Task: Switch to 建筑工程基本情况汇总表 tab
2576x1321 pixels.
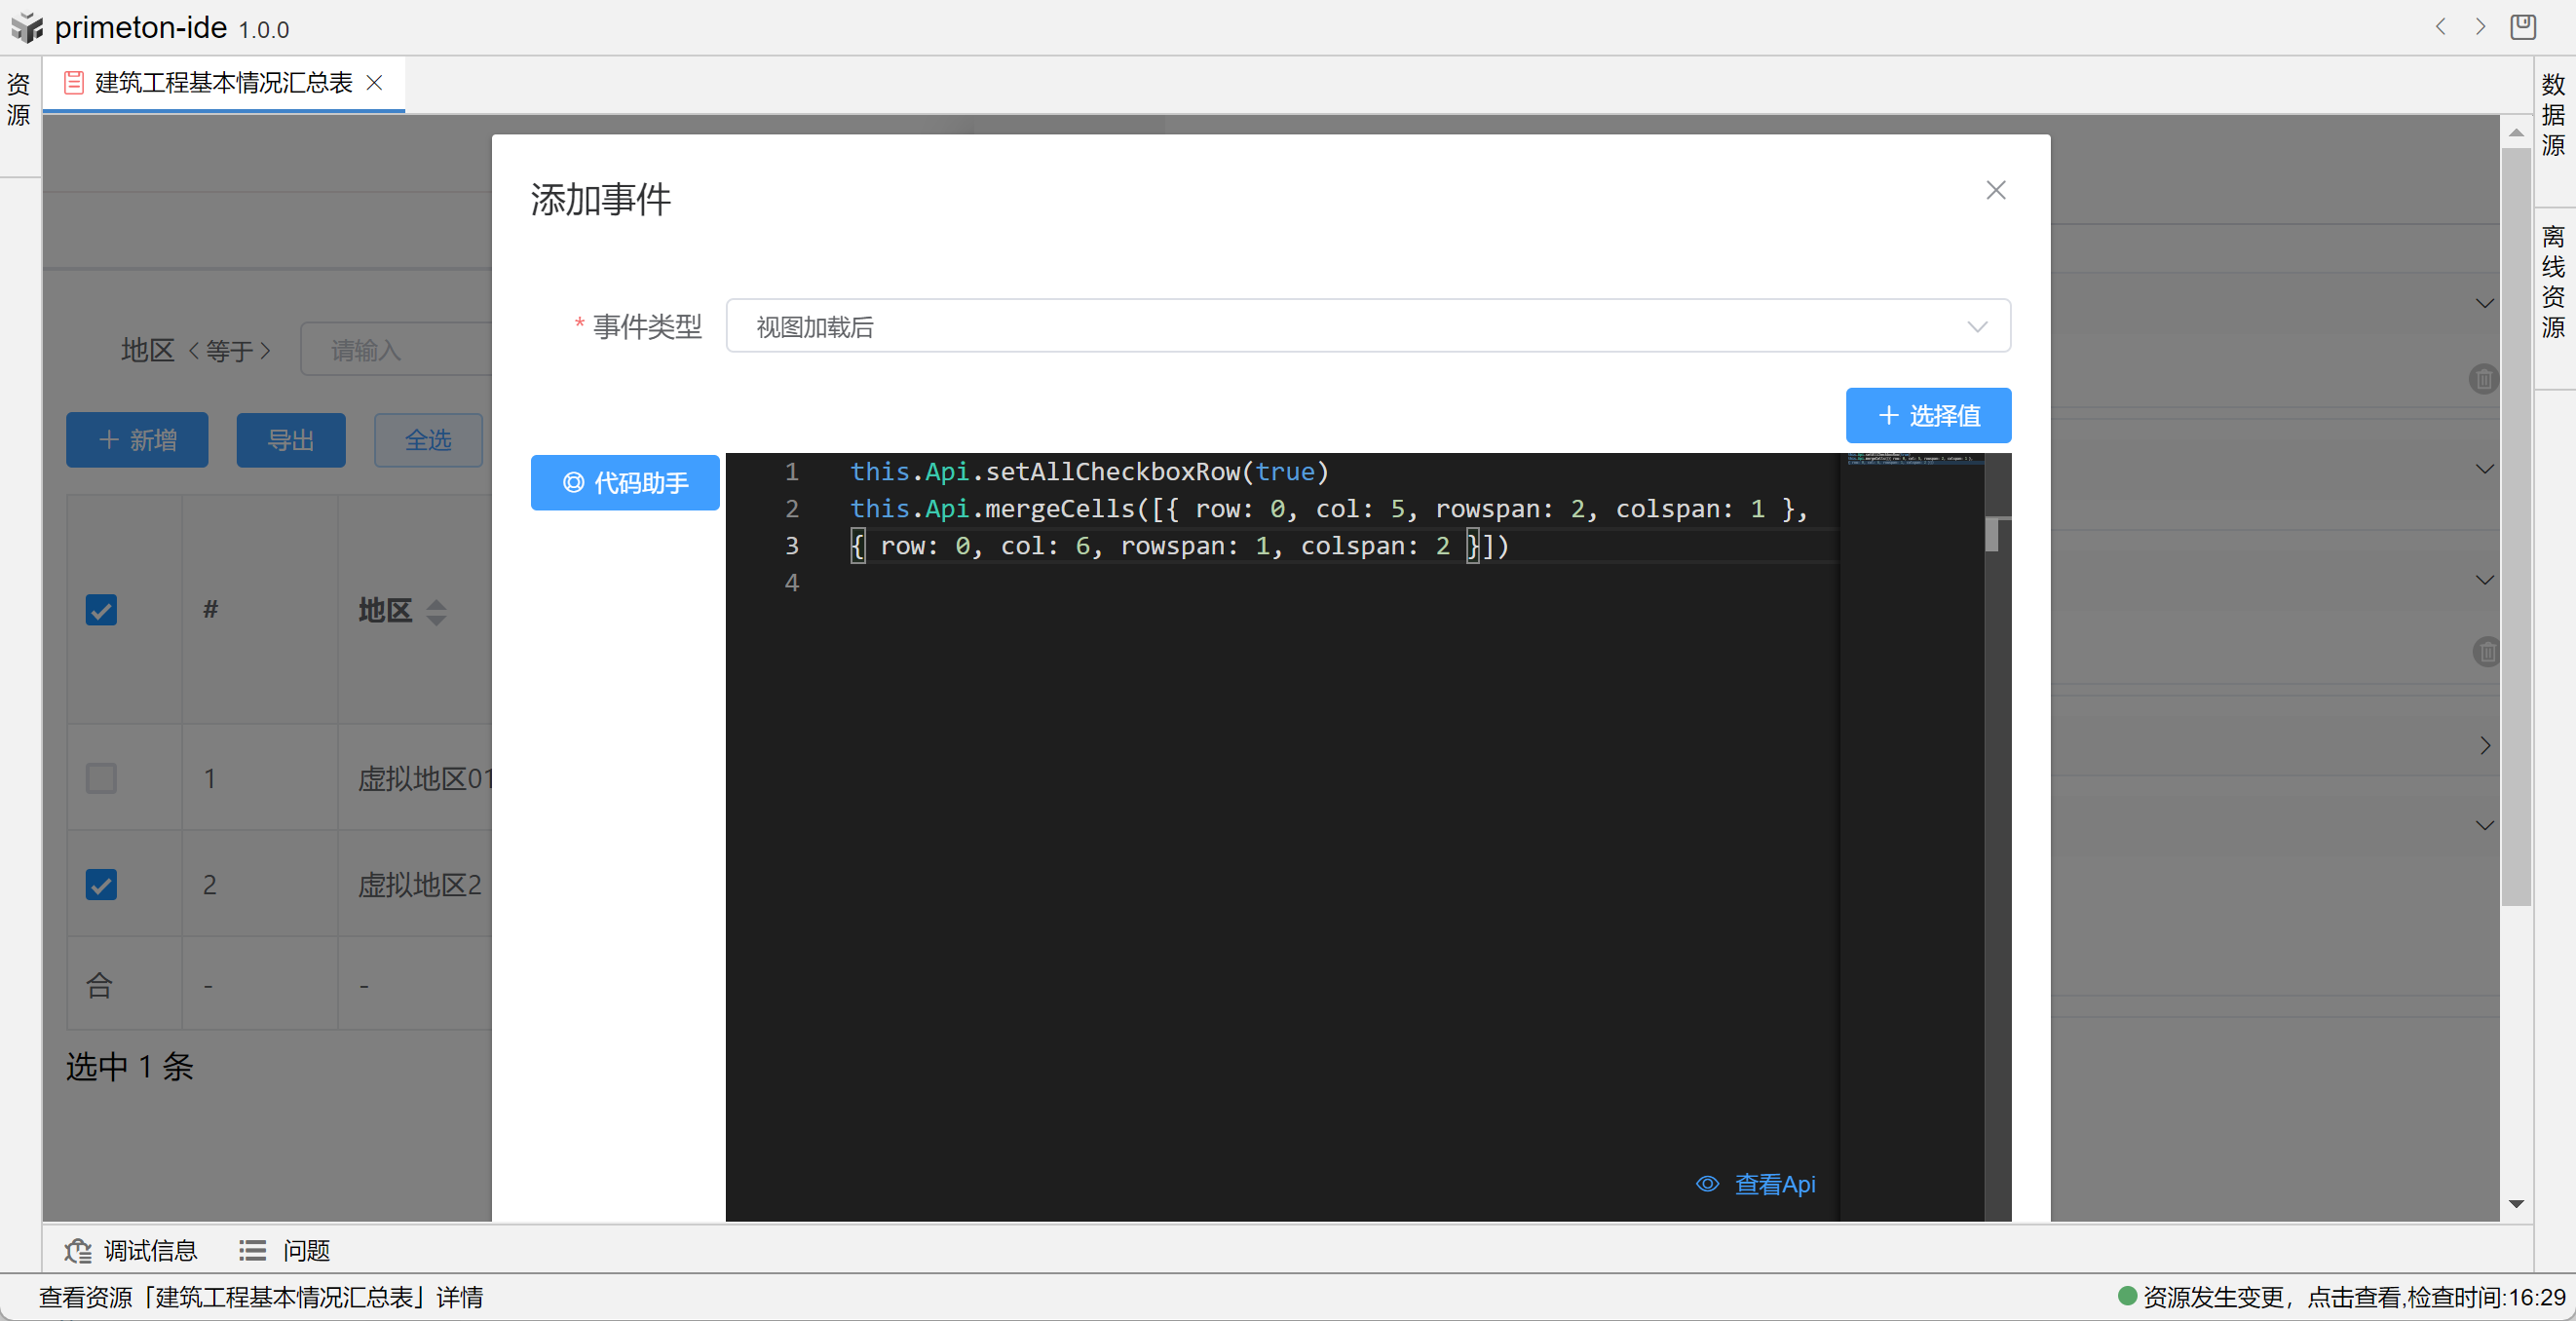Action: tap(222, 83)
